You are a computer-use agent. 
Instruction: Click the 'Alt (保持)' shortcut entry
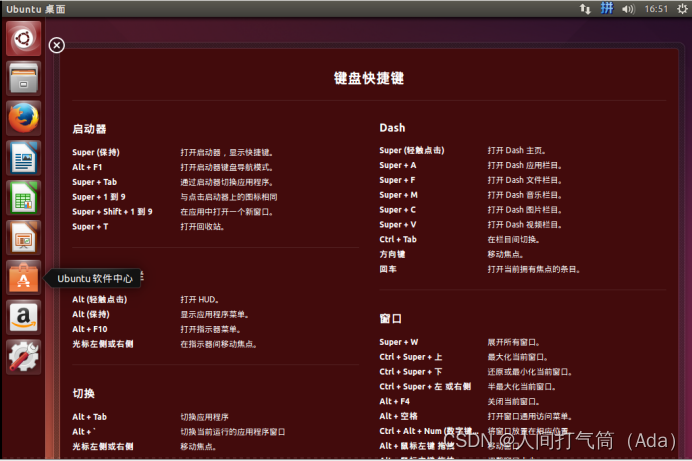tap(91, 314)
